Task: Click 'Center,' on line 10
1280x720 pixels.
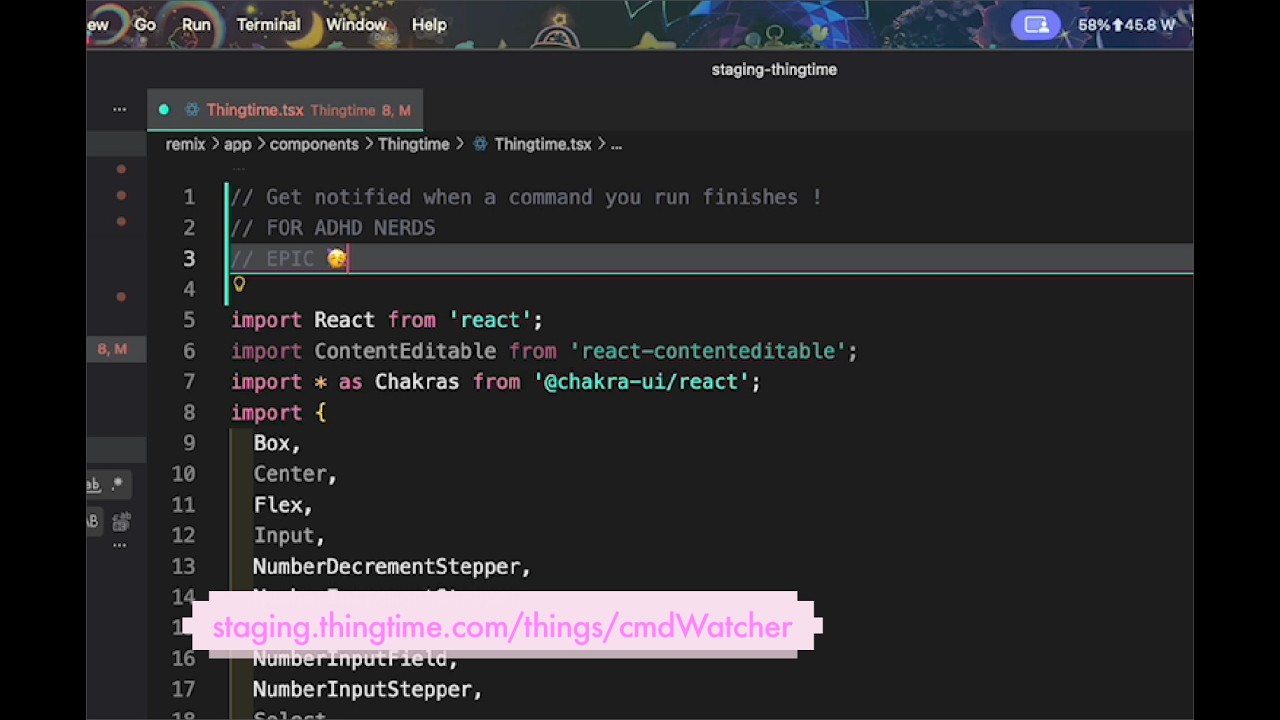Action: [295, 474]
